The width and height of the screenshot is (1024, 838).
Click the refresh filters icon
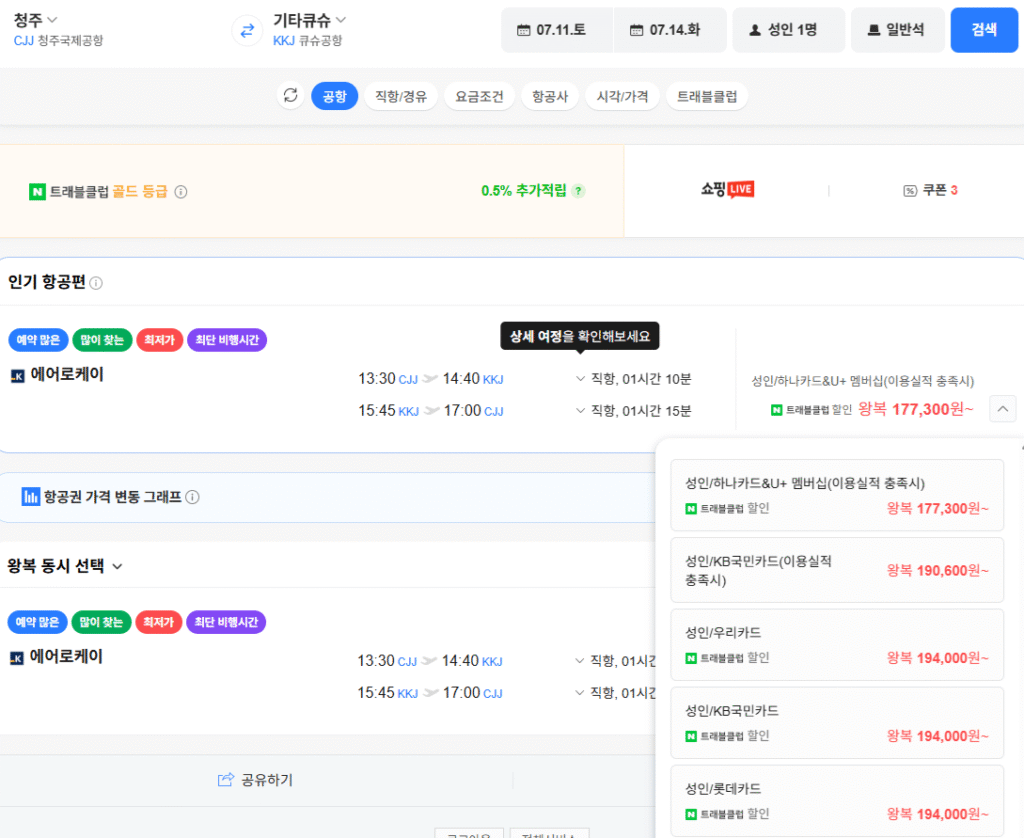click(291, 95)
